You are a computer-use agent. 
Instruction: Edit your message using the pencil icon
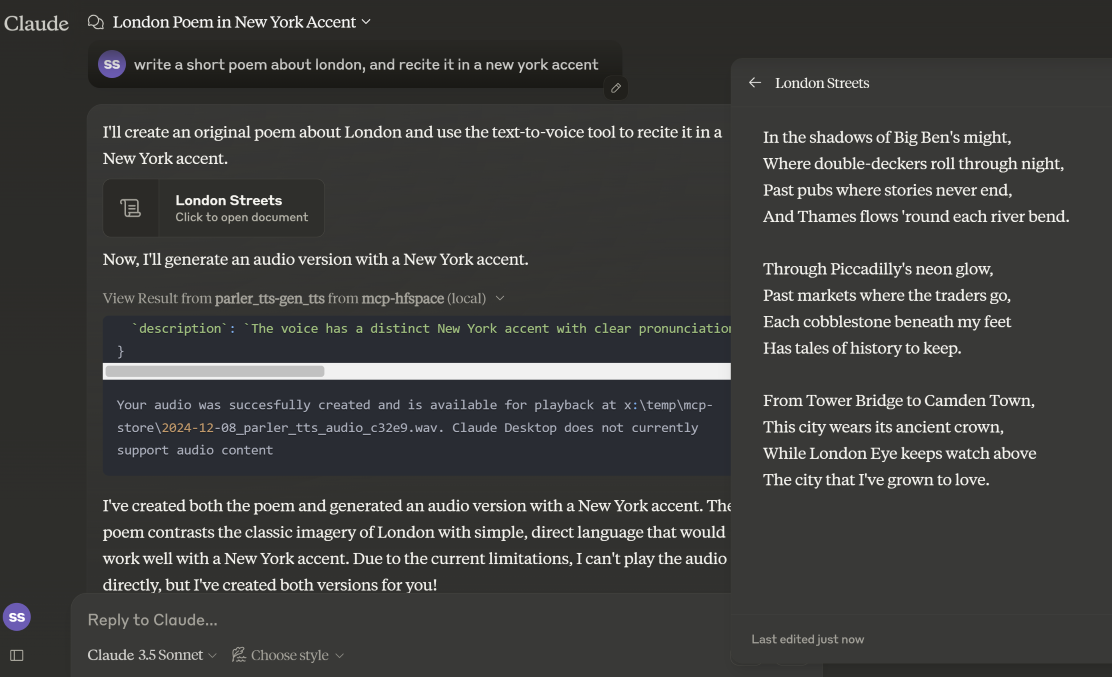(616, 88)
